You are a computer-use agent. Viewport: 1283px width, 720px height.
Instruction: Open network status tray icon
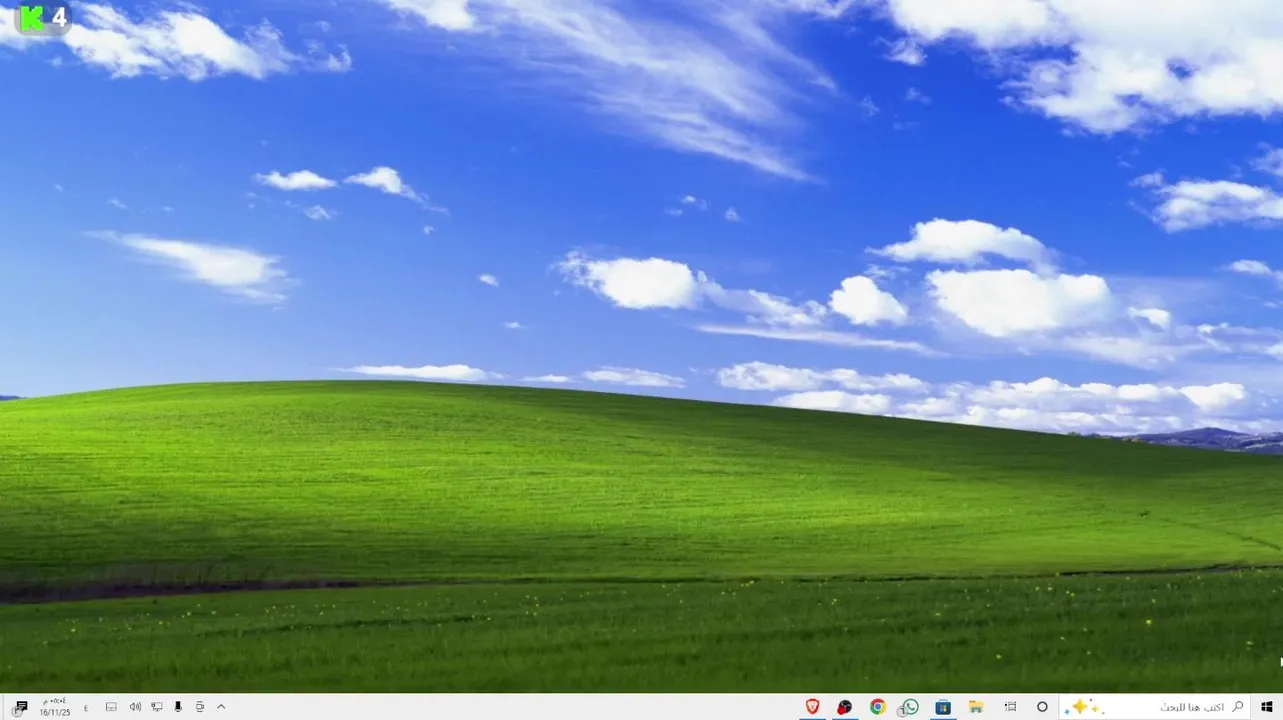click(156, 707)
